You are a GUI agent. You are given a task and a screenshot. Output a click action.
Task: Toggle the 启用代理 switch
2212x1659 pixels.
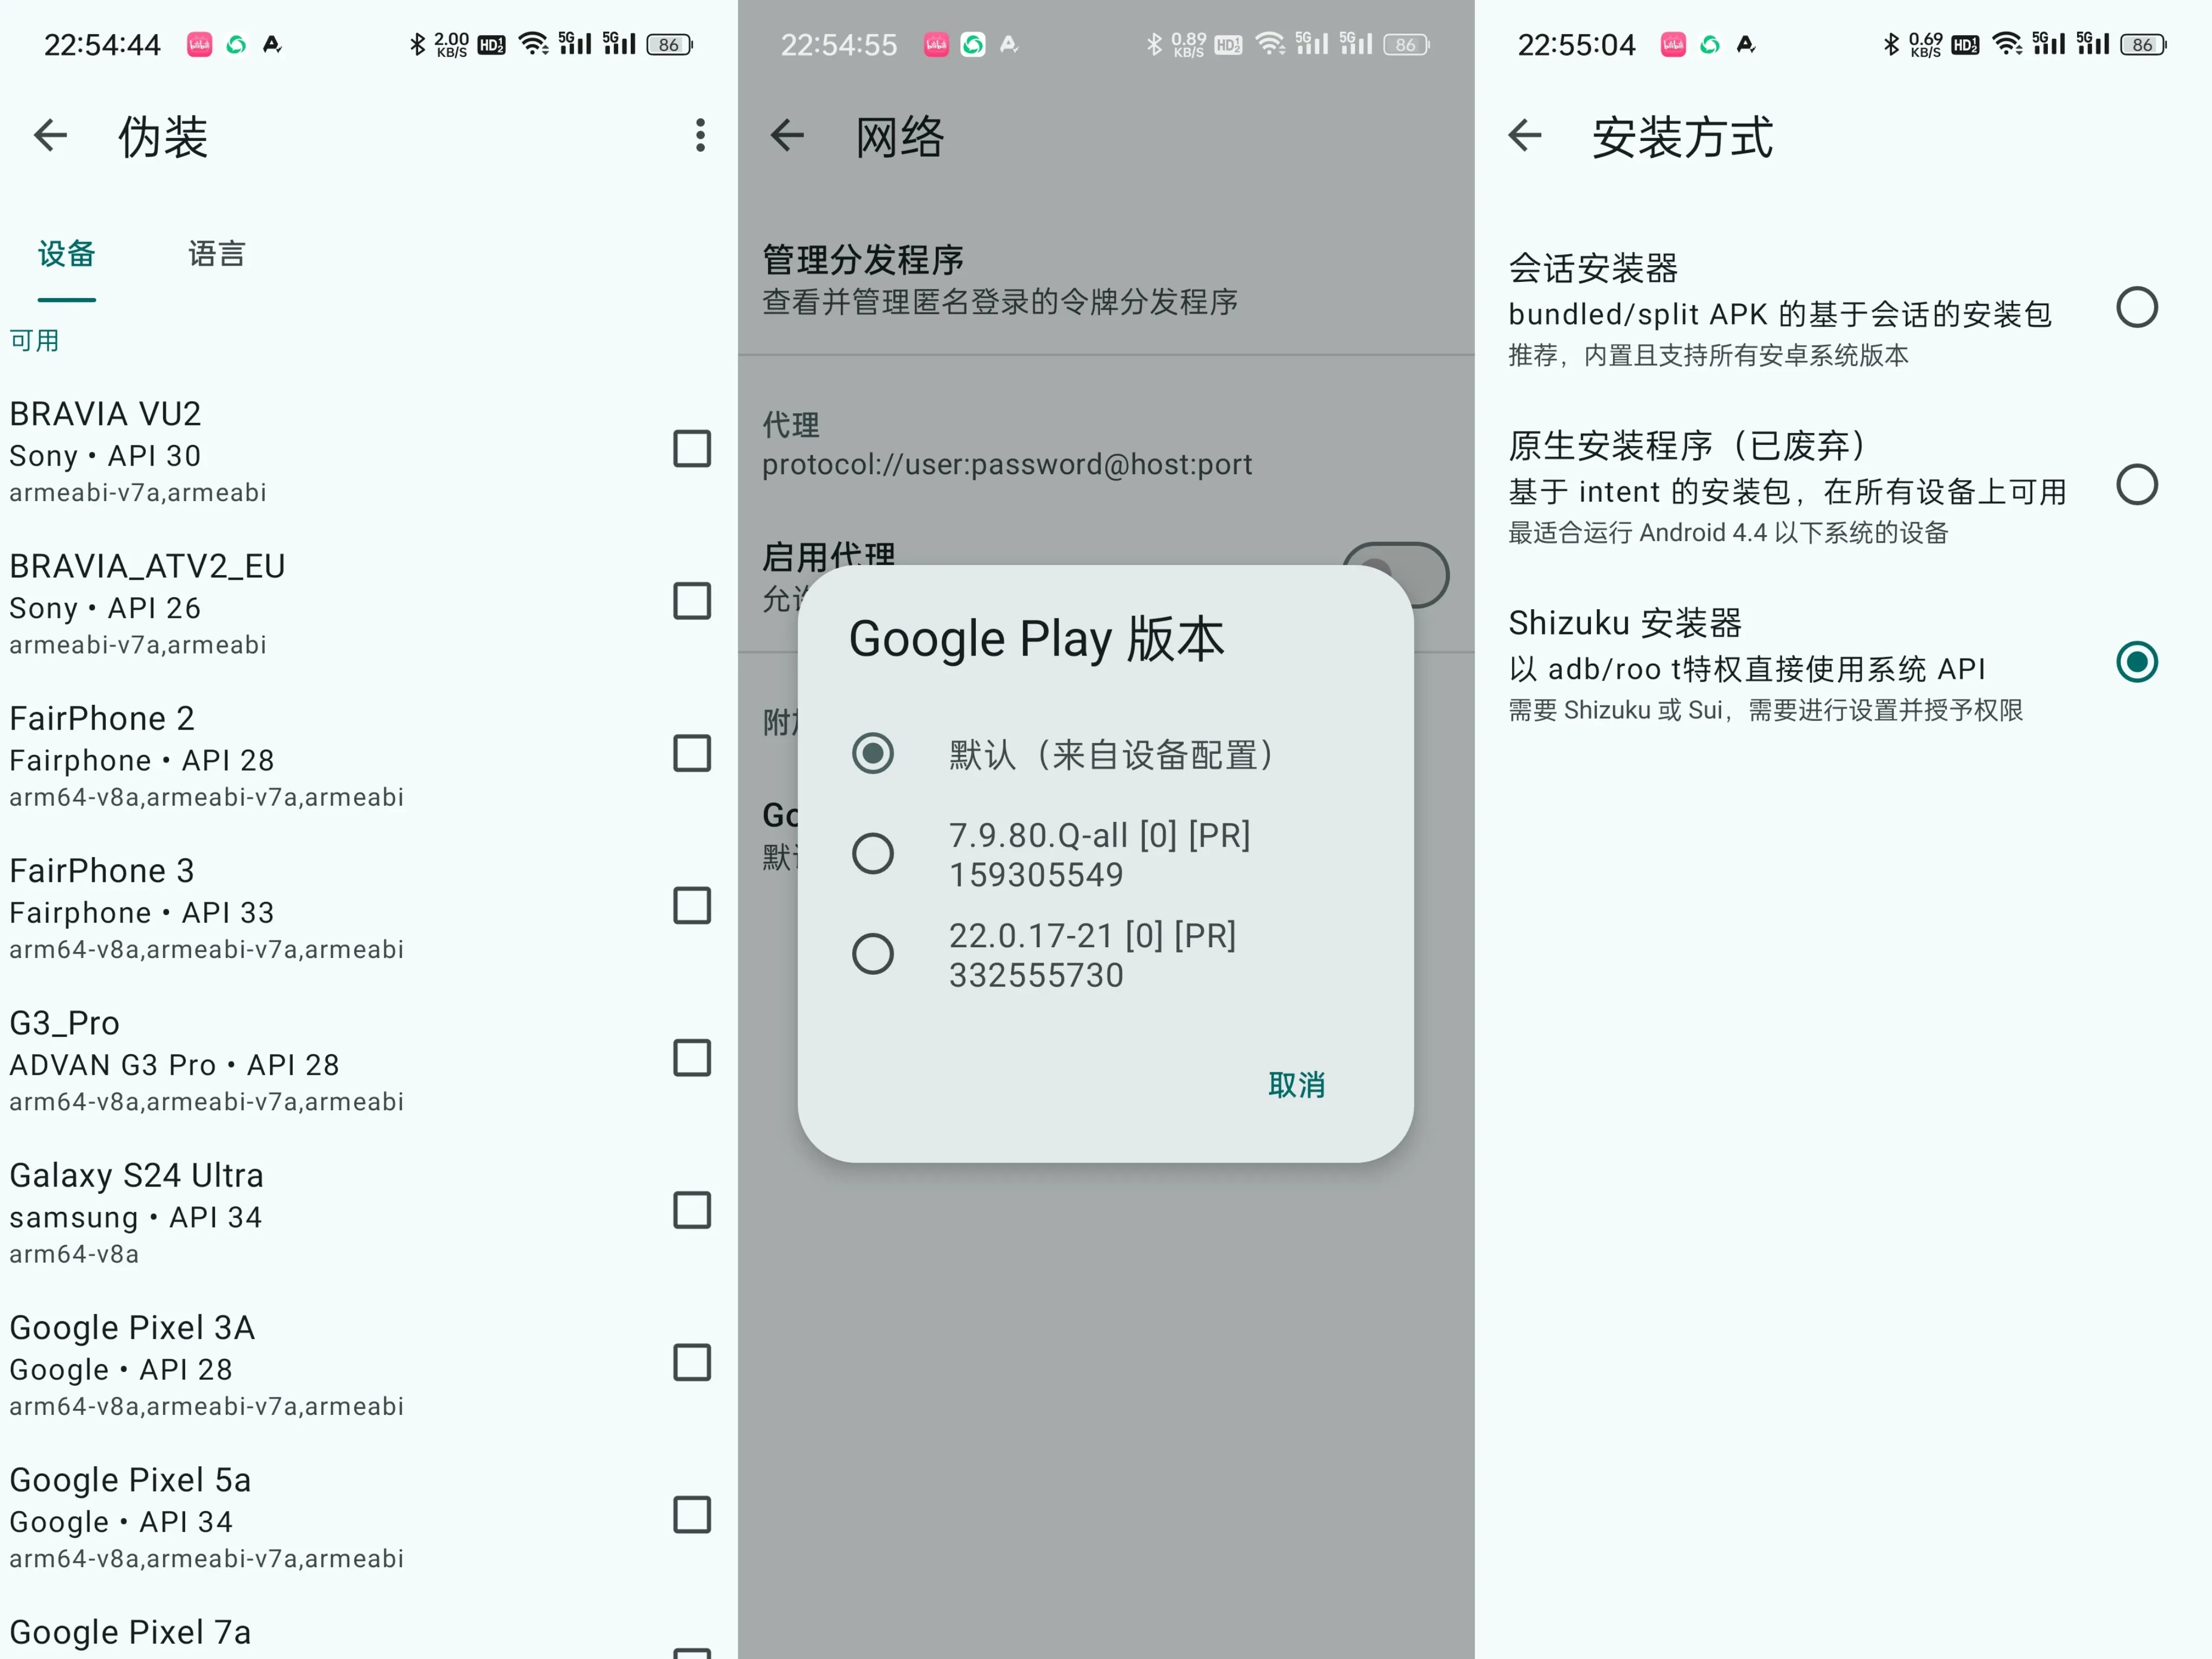point(1395,575)
